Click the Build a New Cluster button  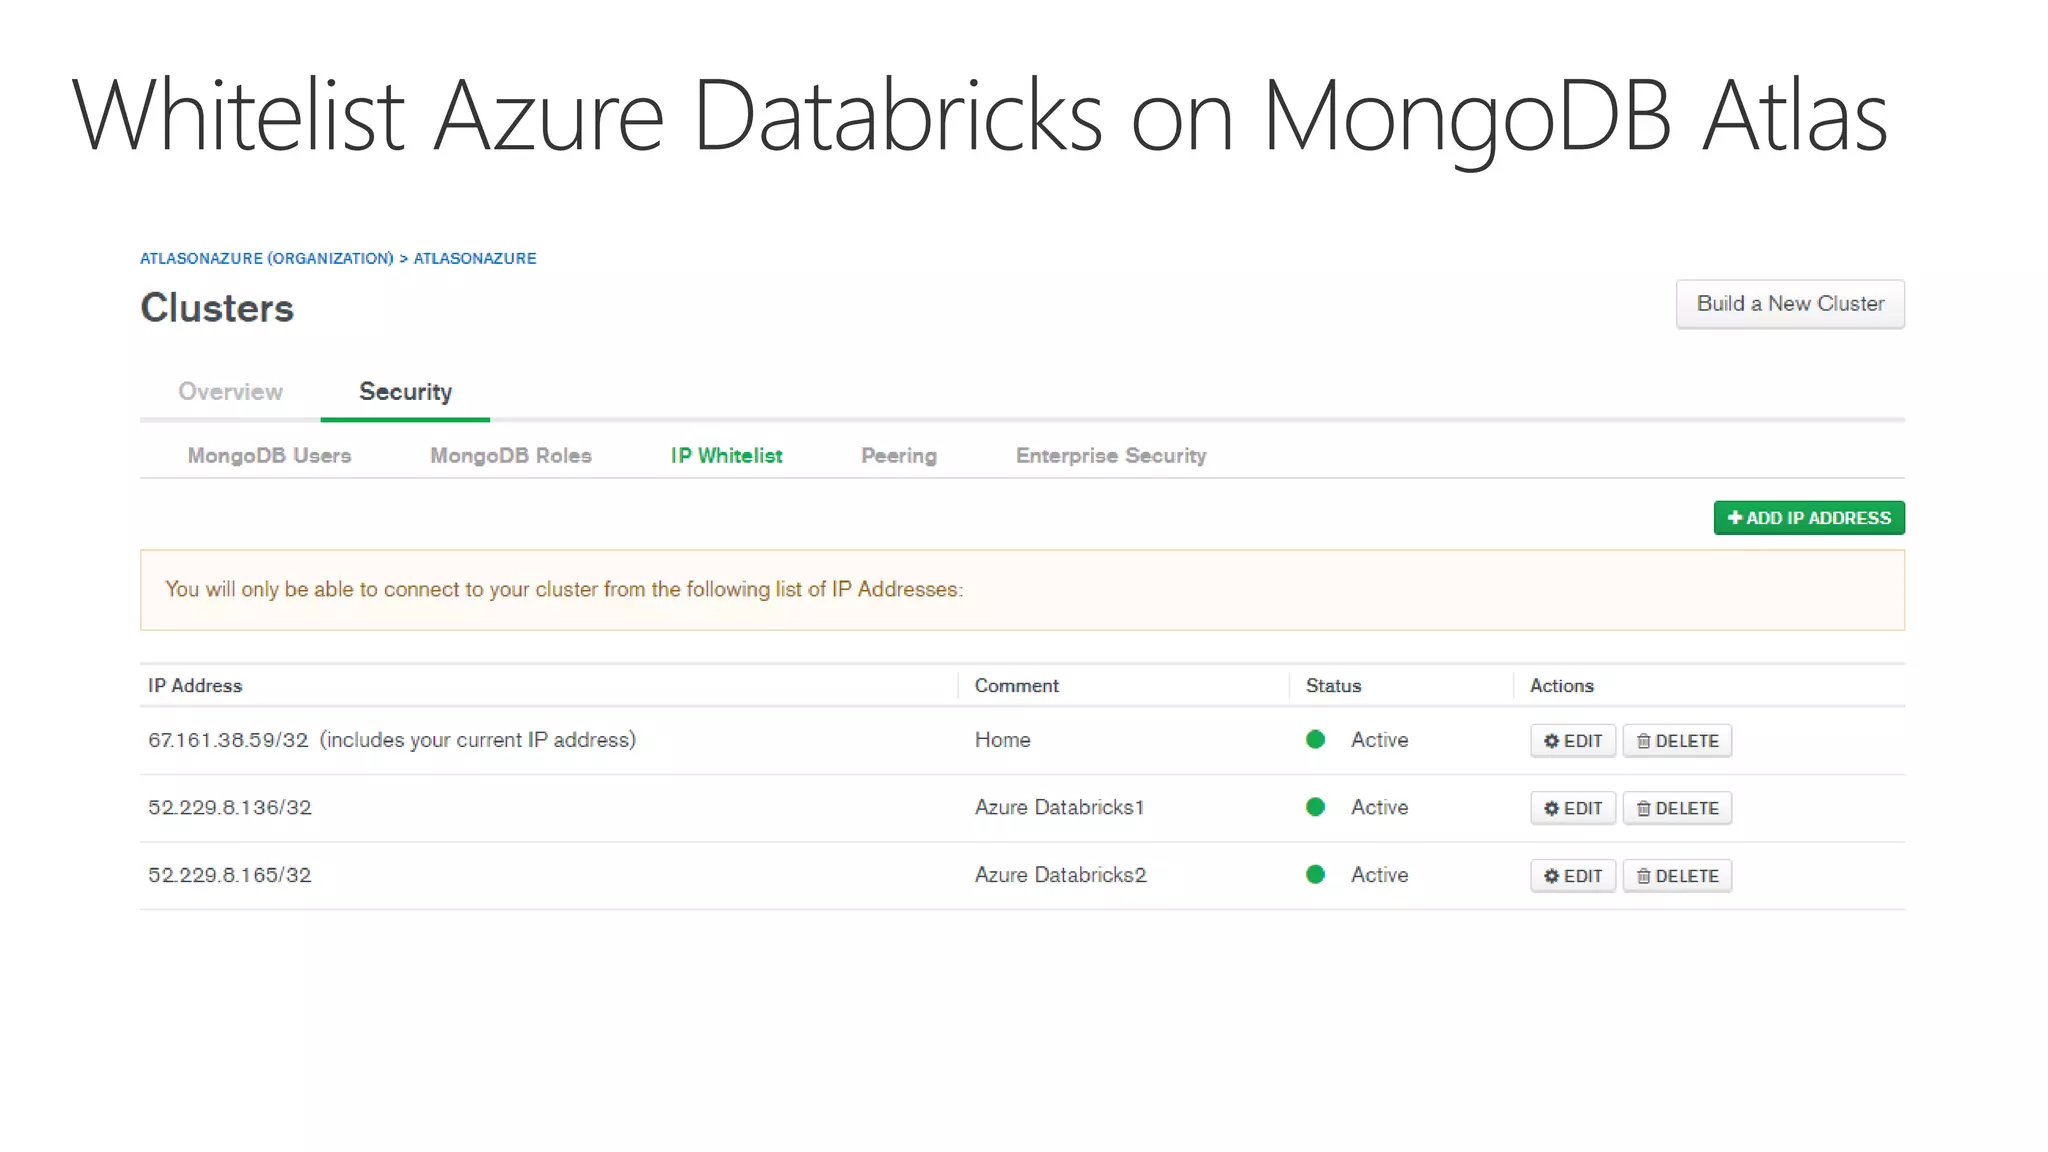pyautogui.click(x=1789, y=304)
